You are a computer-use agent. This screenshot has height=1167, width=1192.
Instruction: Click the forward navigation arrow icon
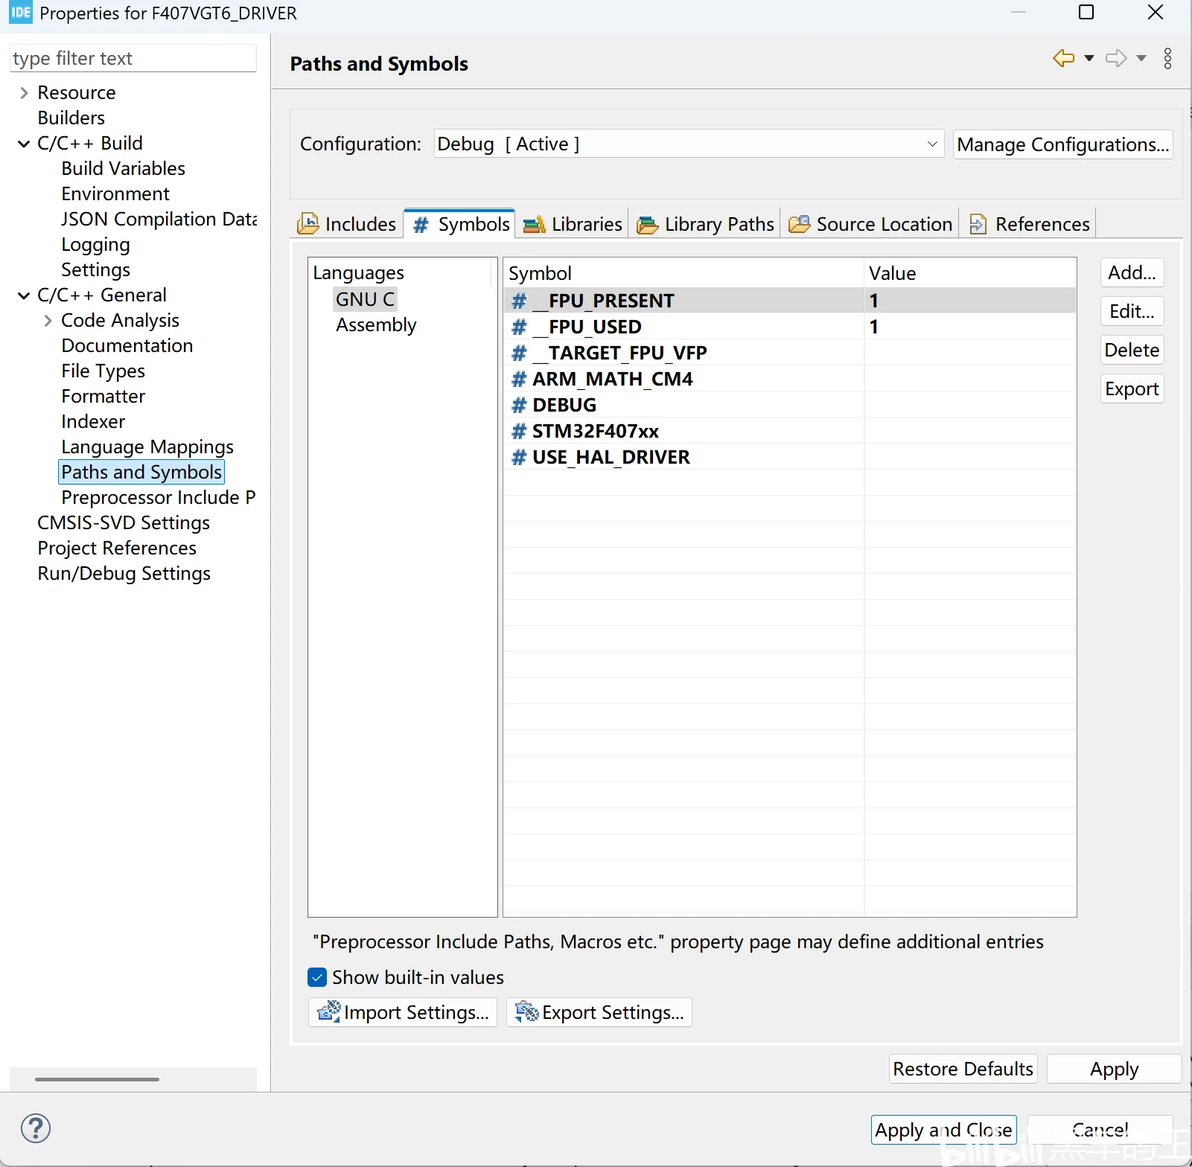coord(1116,59)
